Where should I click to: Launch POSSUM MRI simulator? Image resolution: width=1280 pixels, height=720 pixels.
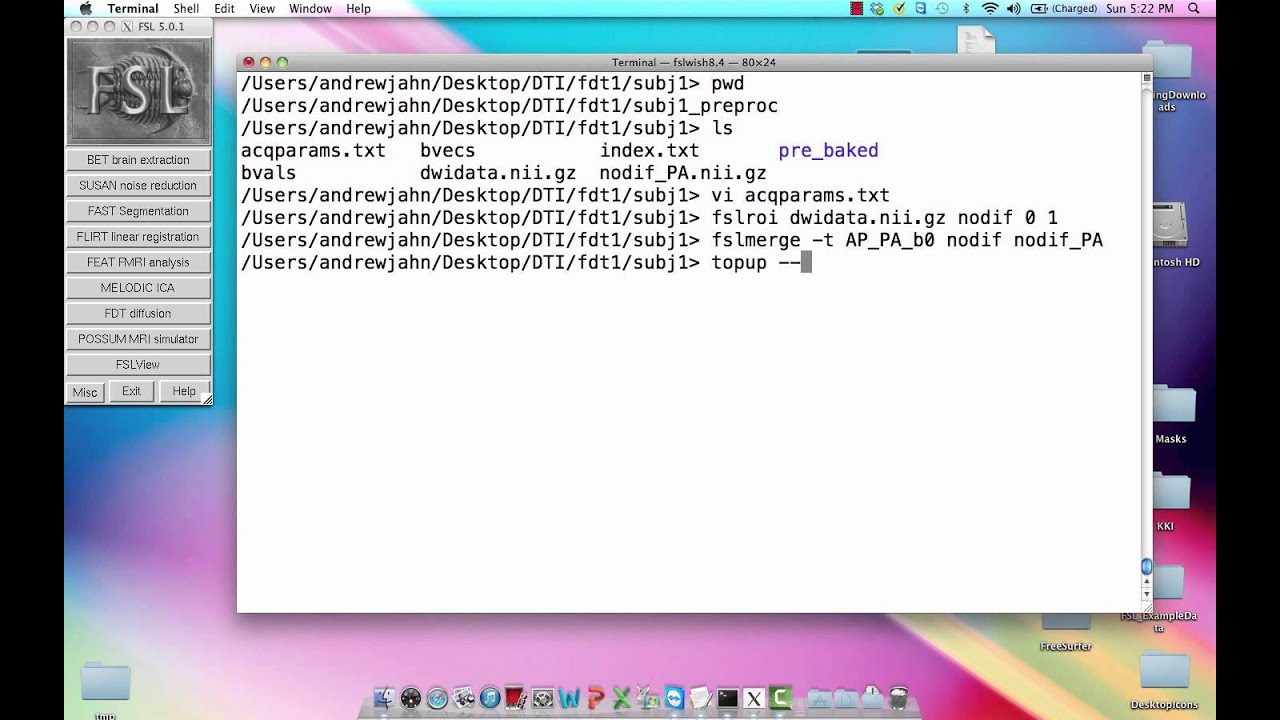[x=138, y=339]
